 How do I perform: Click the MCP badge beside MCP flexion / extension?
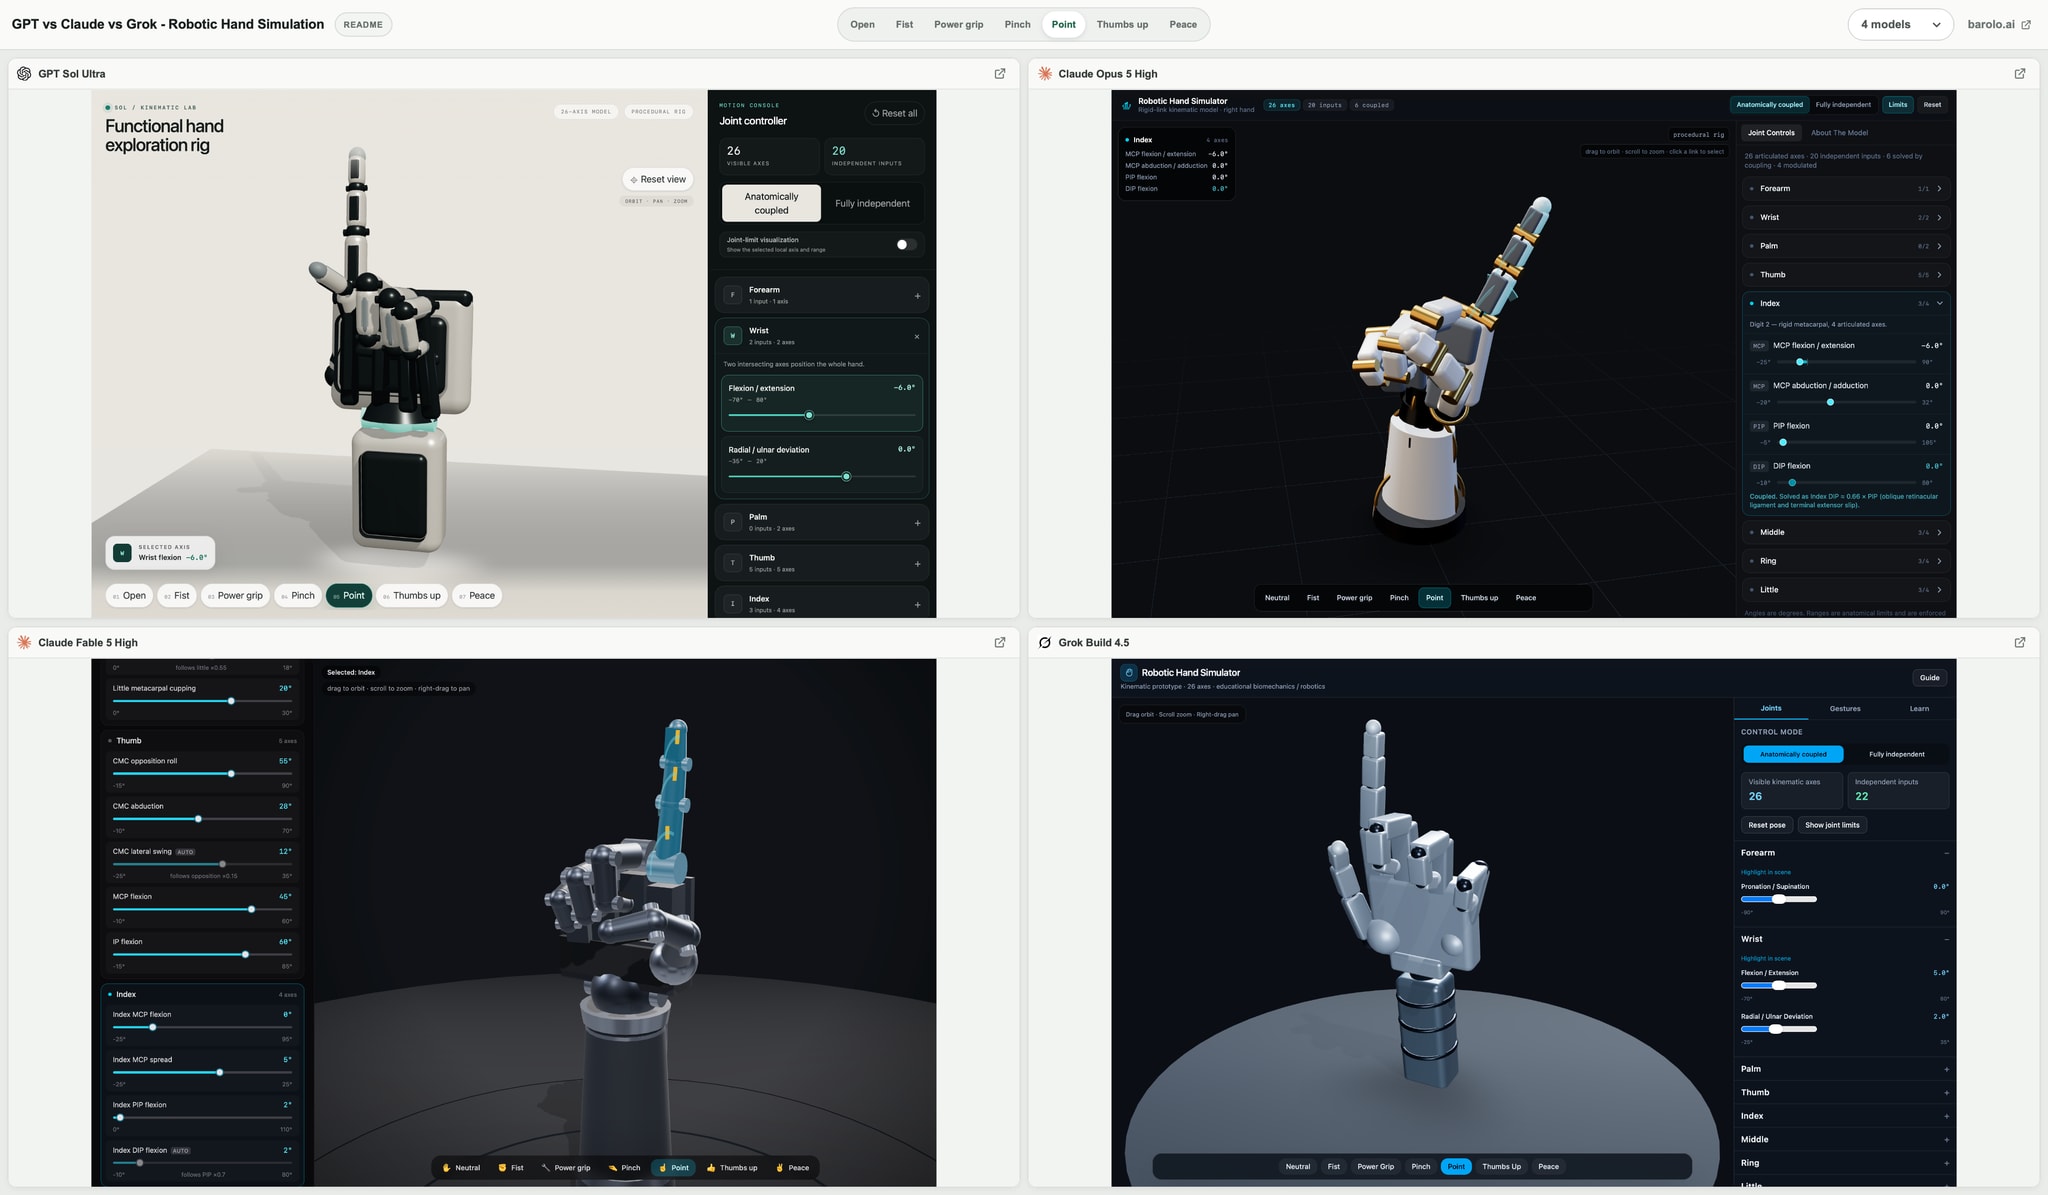pyautogui.click(x=1759, y=346)
